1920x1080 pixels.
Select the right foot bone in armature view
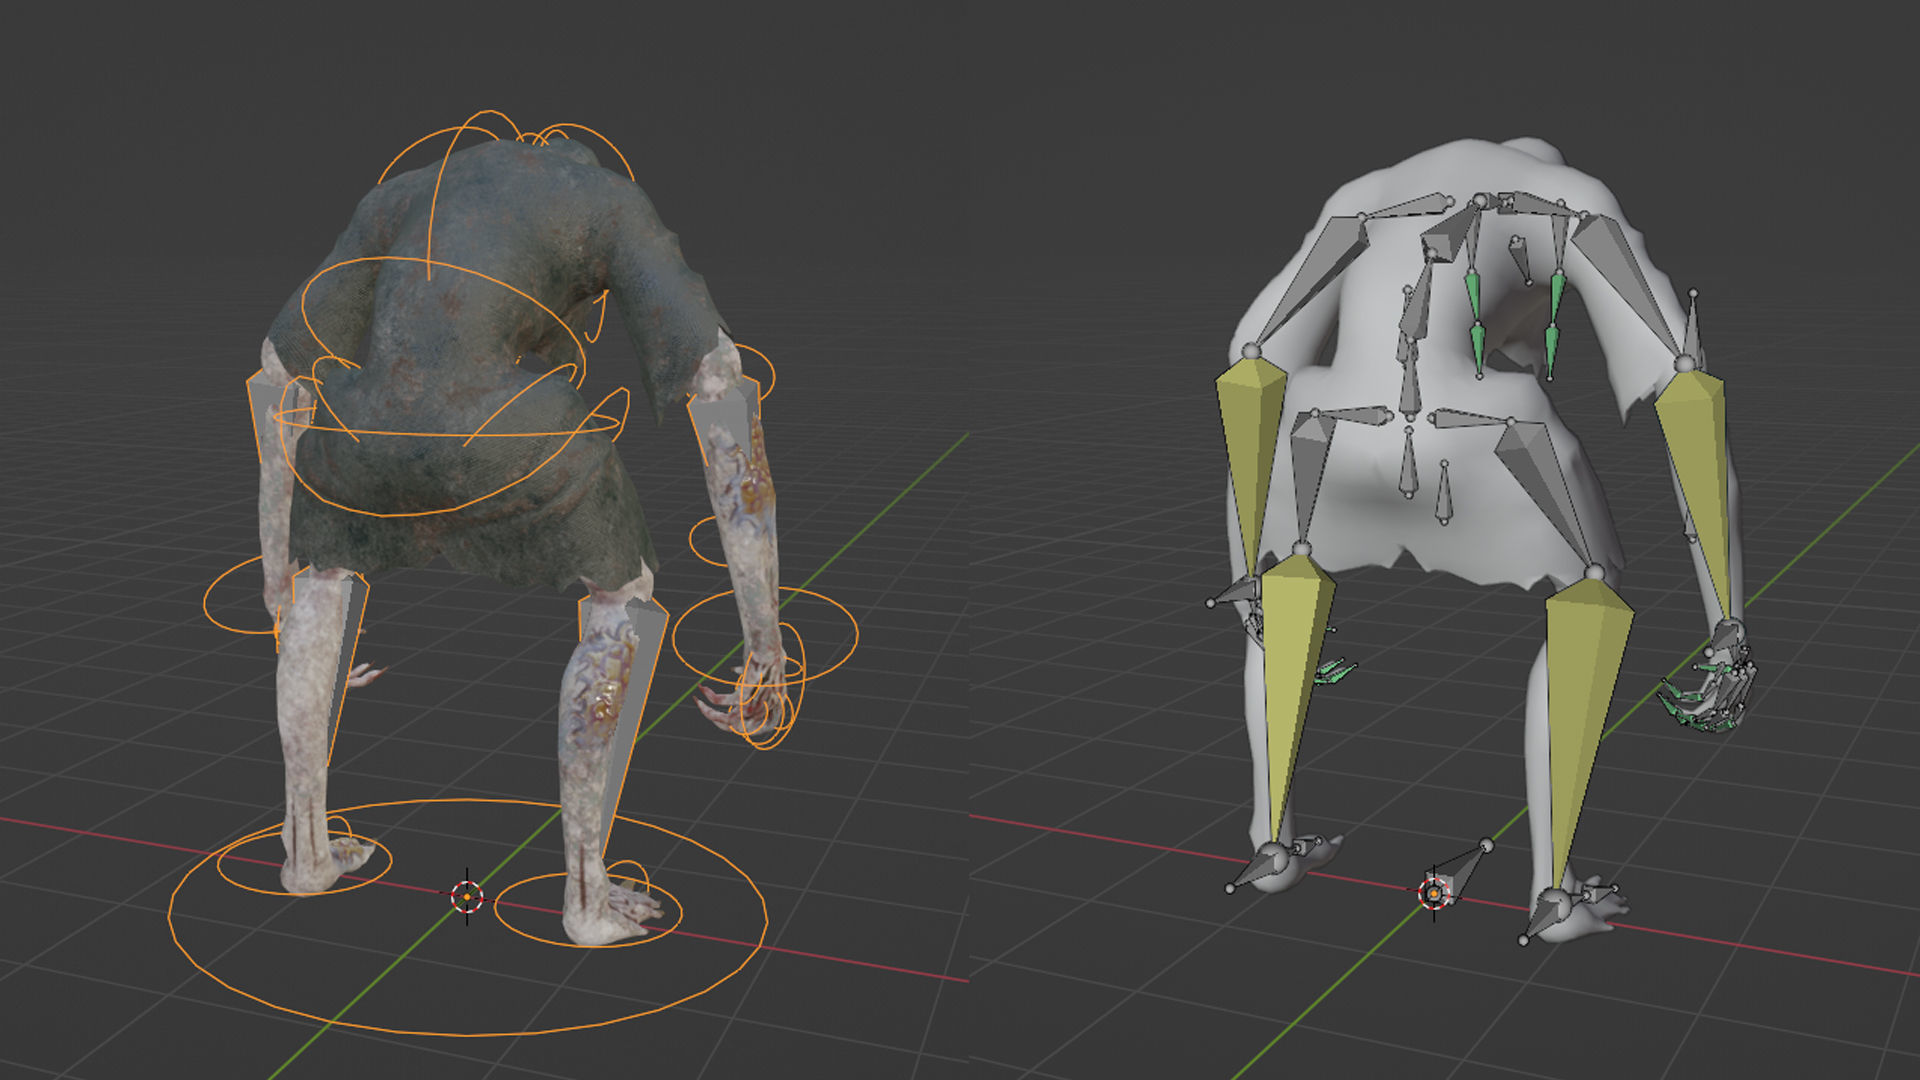coord(1545,914)
